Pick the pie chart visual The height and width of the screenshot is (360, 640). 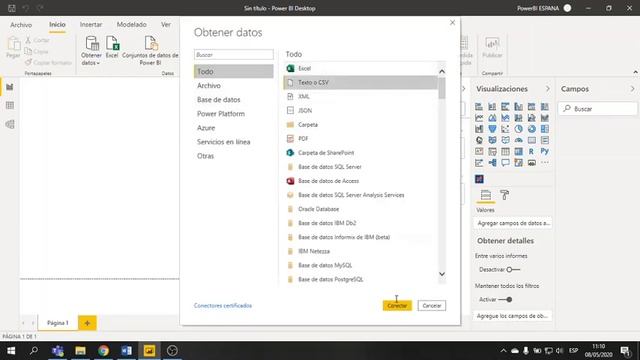(x=518, y=129)
